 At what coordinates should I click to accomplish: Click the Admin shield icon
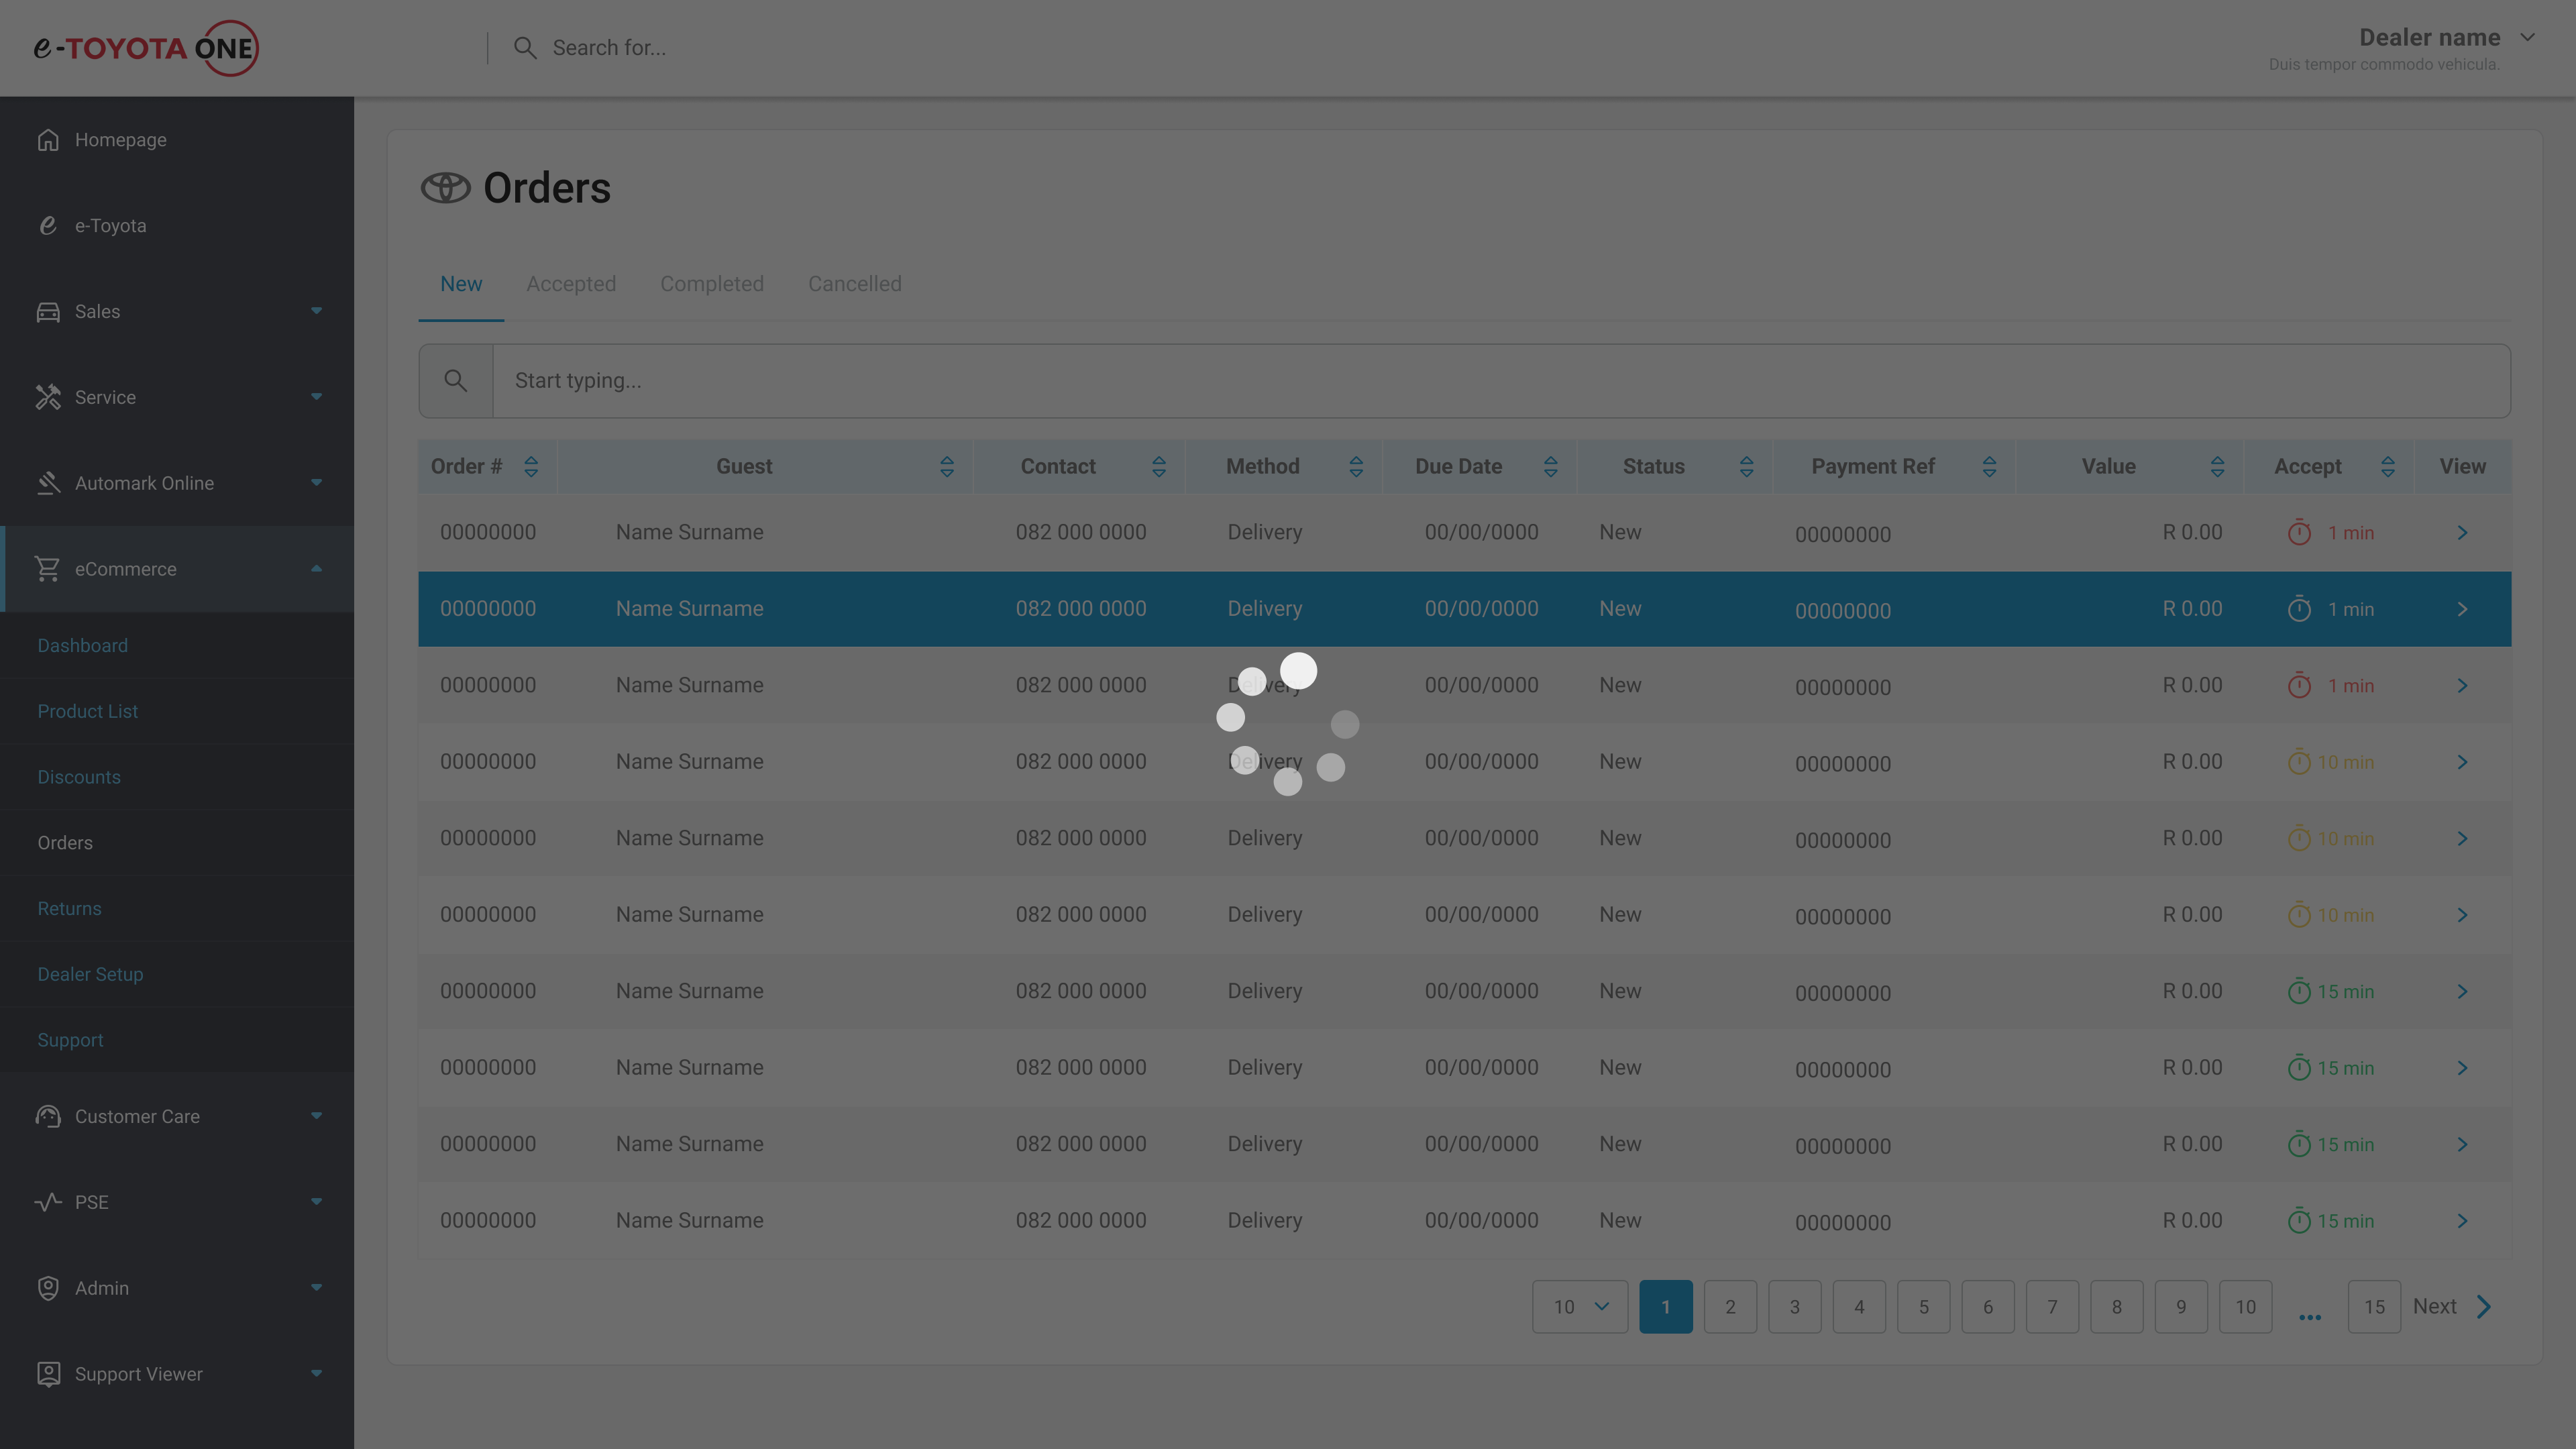pos(48,1288)
